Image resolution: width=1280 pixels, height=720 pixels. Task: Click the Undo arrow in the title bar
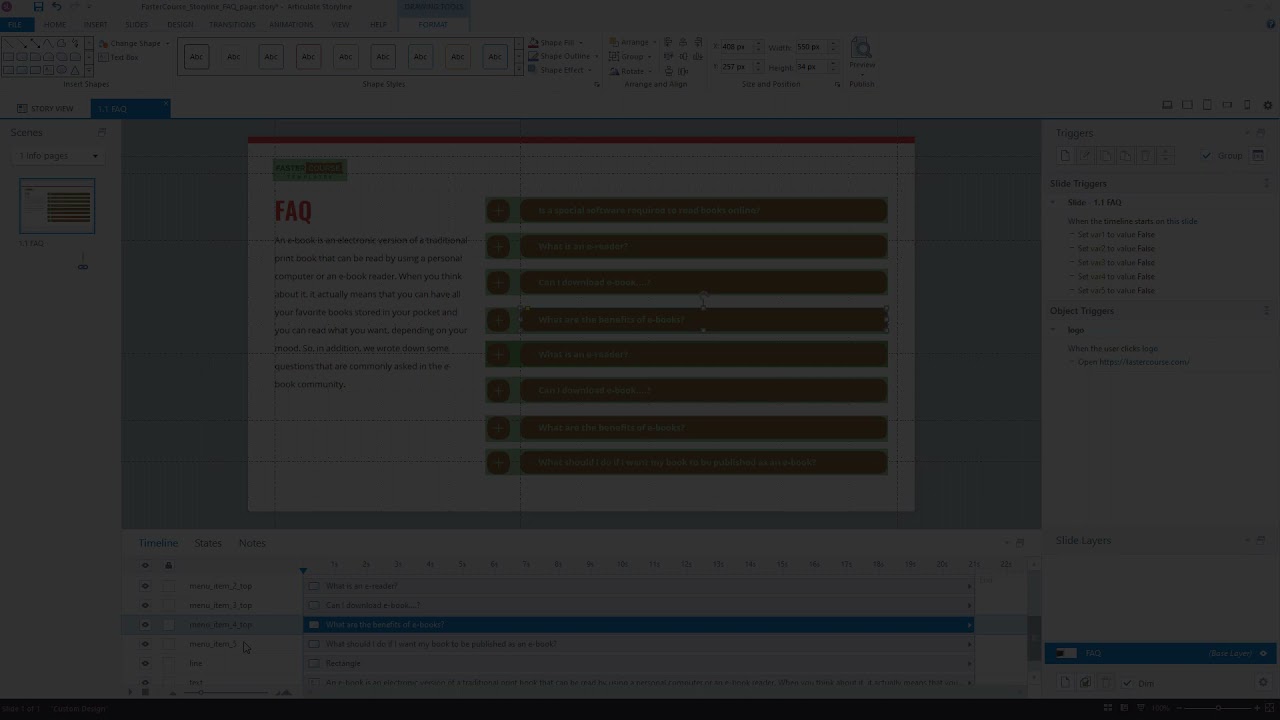(x=57, y=7)
